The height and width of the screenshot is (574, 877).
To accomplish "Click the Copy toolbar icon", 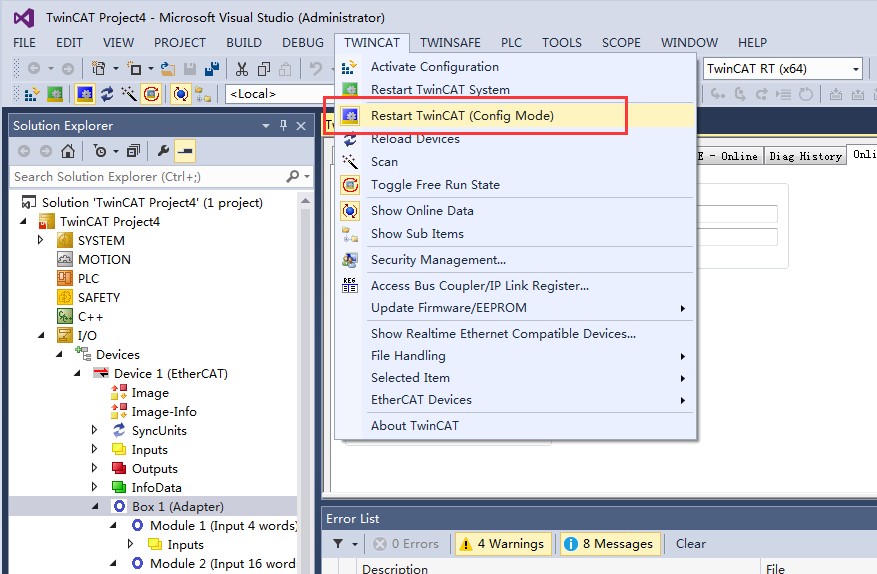I will (263, 69).
